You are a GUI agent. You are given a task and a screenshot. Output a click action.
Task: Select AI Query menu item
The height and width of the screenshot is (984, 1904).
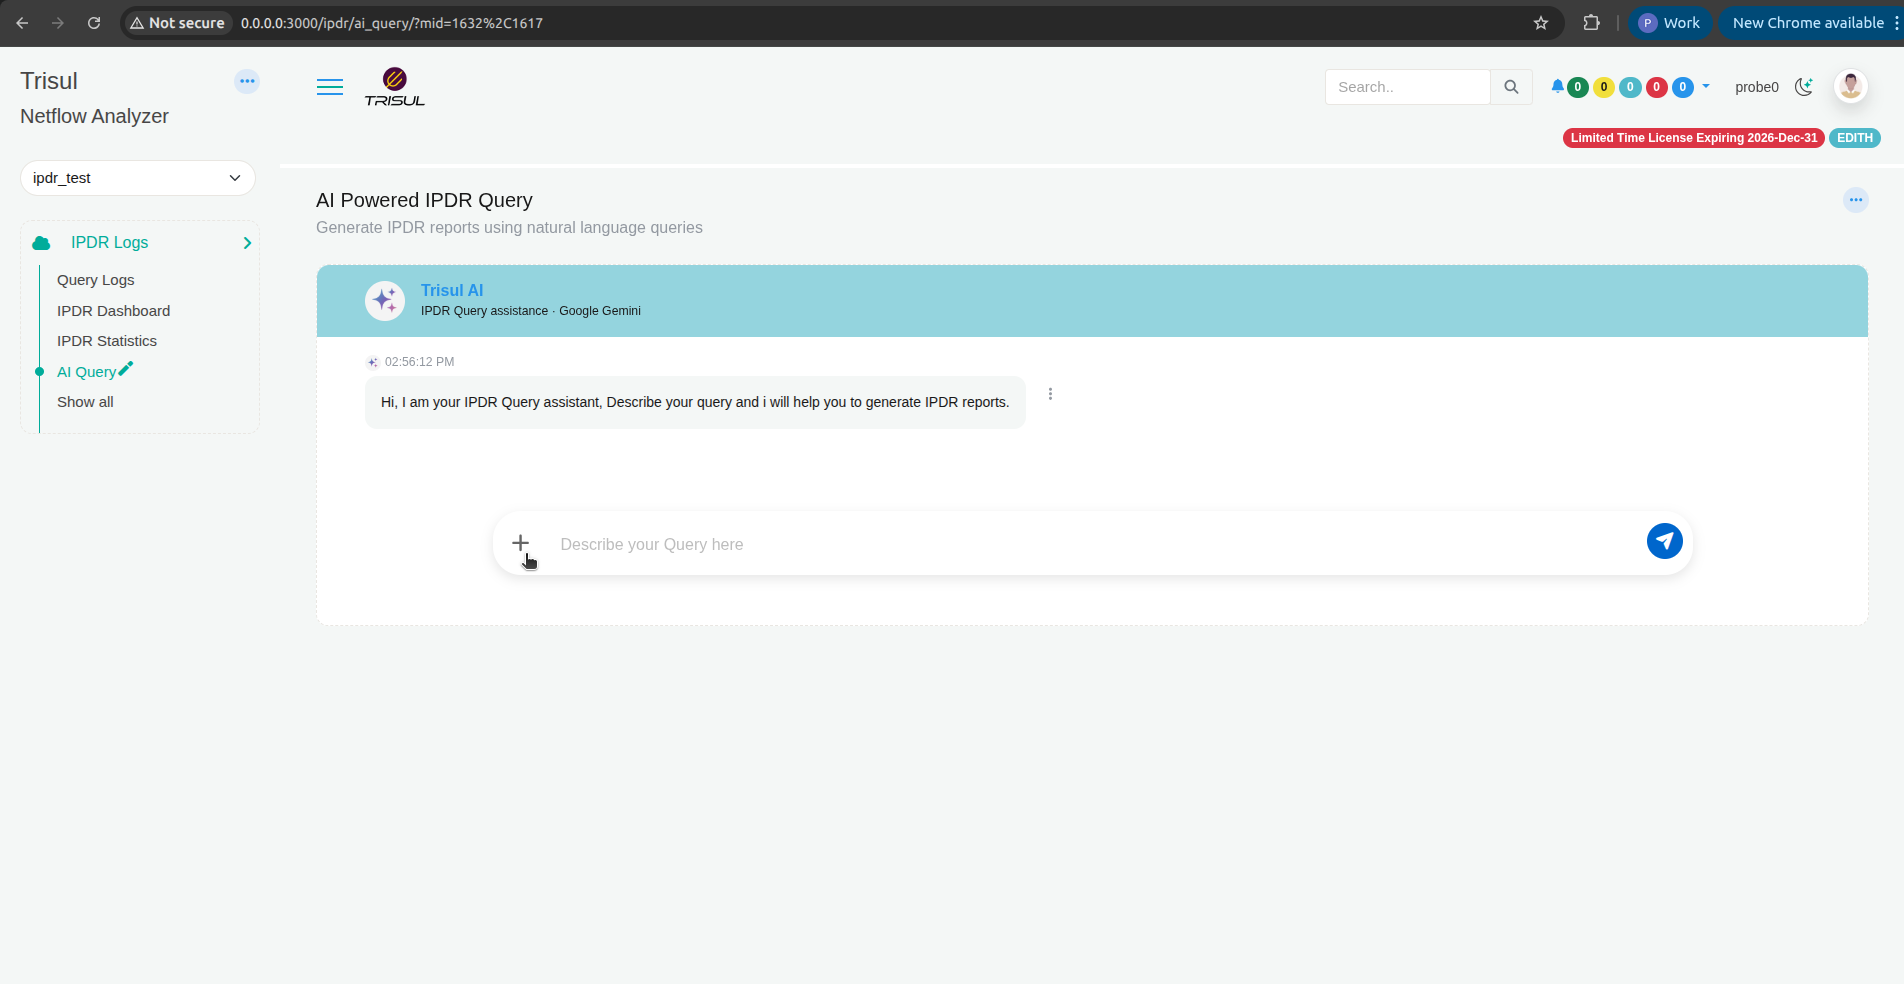click(x=86, y=372)
